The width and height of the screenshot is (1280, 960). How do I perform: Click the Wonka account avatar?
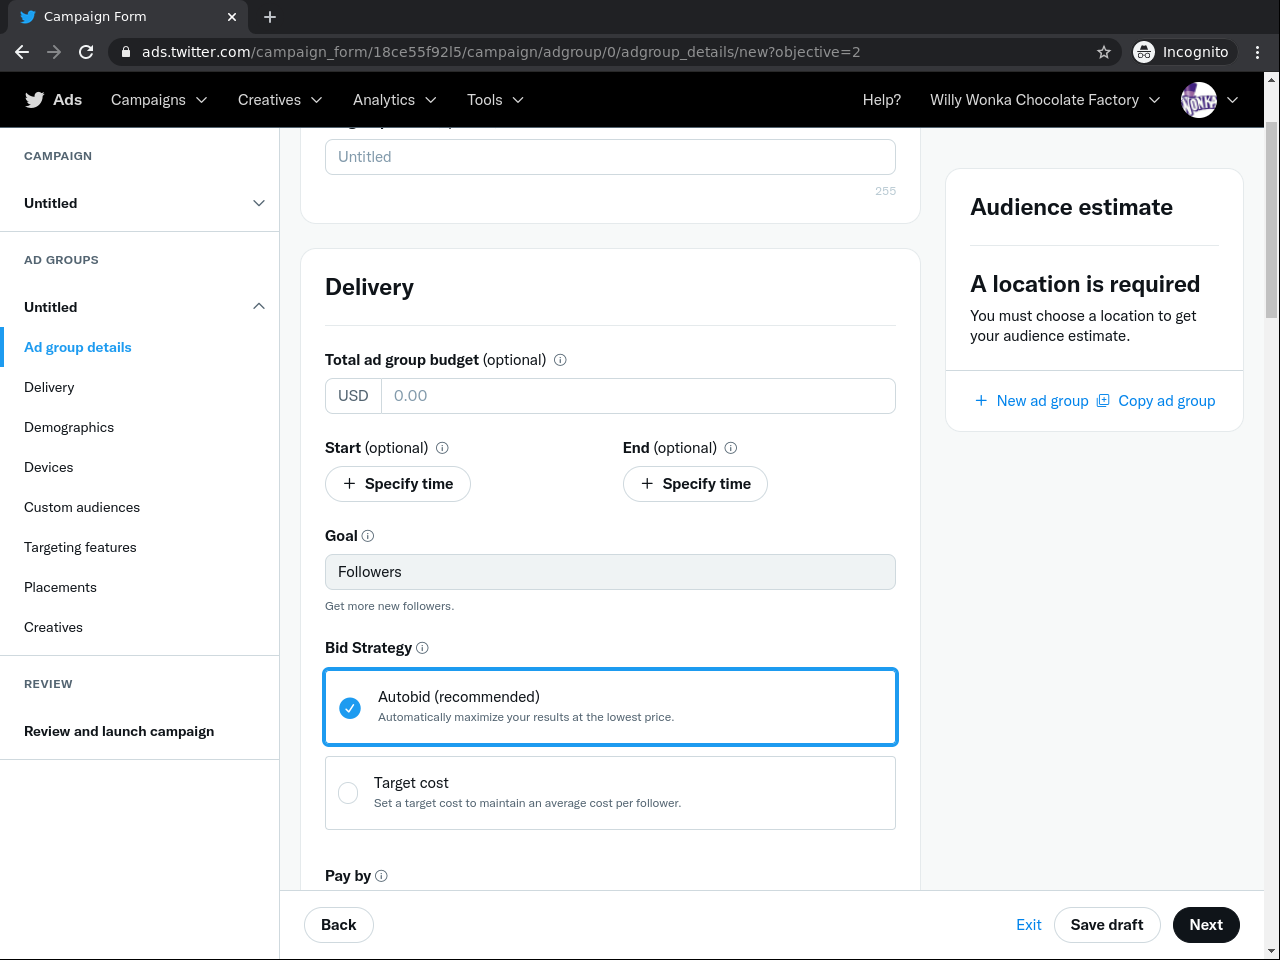tap(1198, 100)
